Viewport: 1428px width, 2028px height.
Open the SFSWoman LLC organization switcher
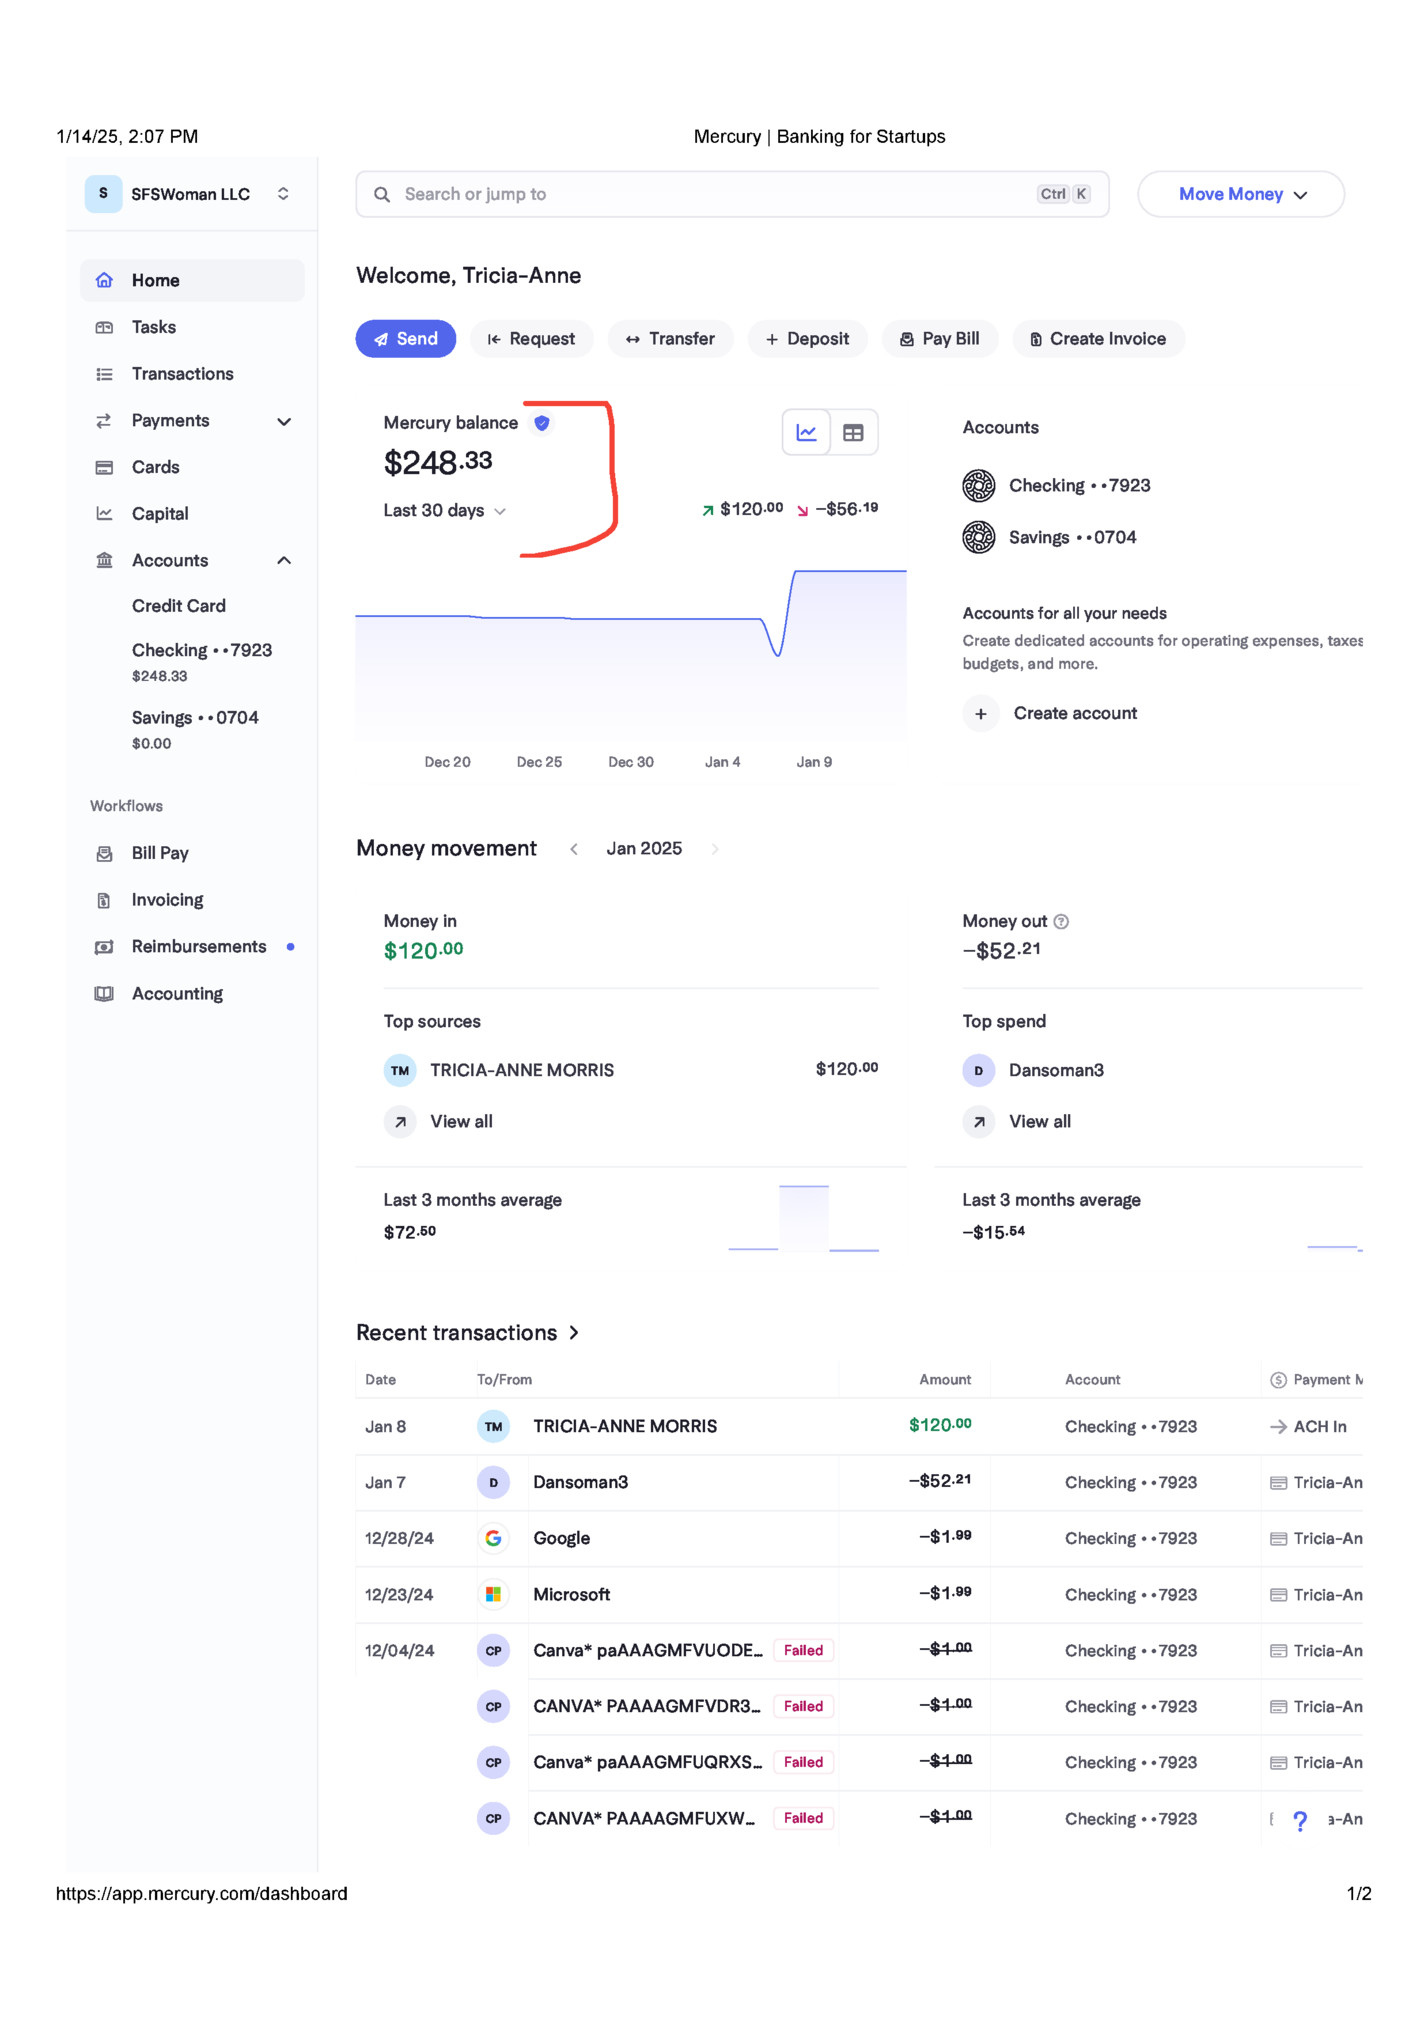pos(190,194)
